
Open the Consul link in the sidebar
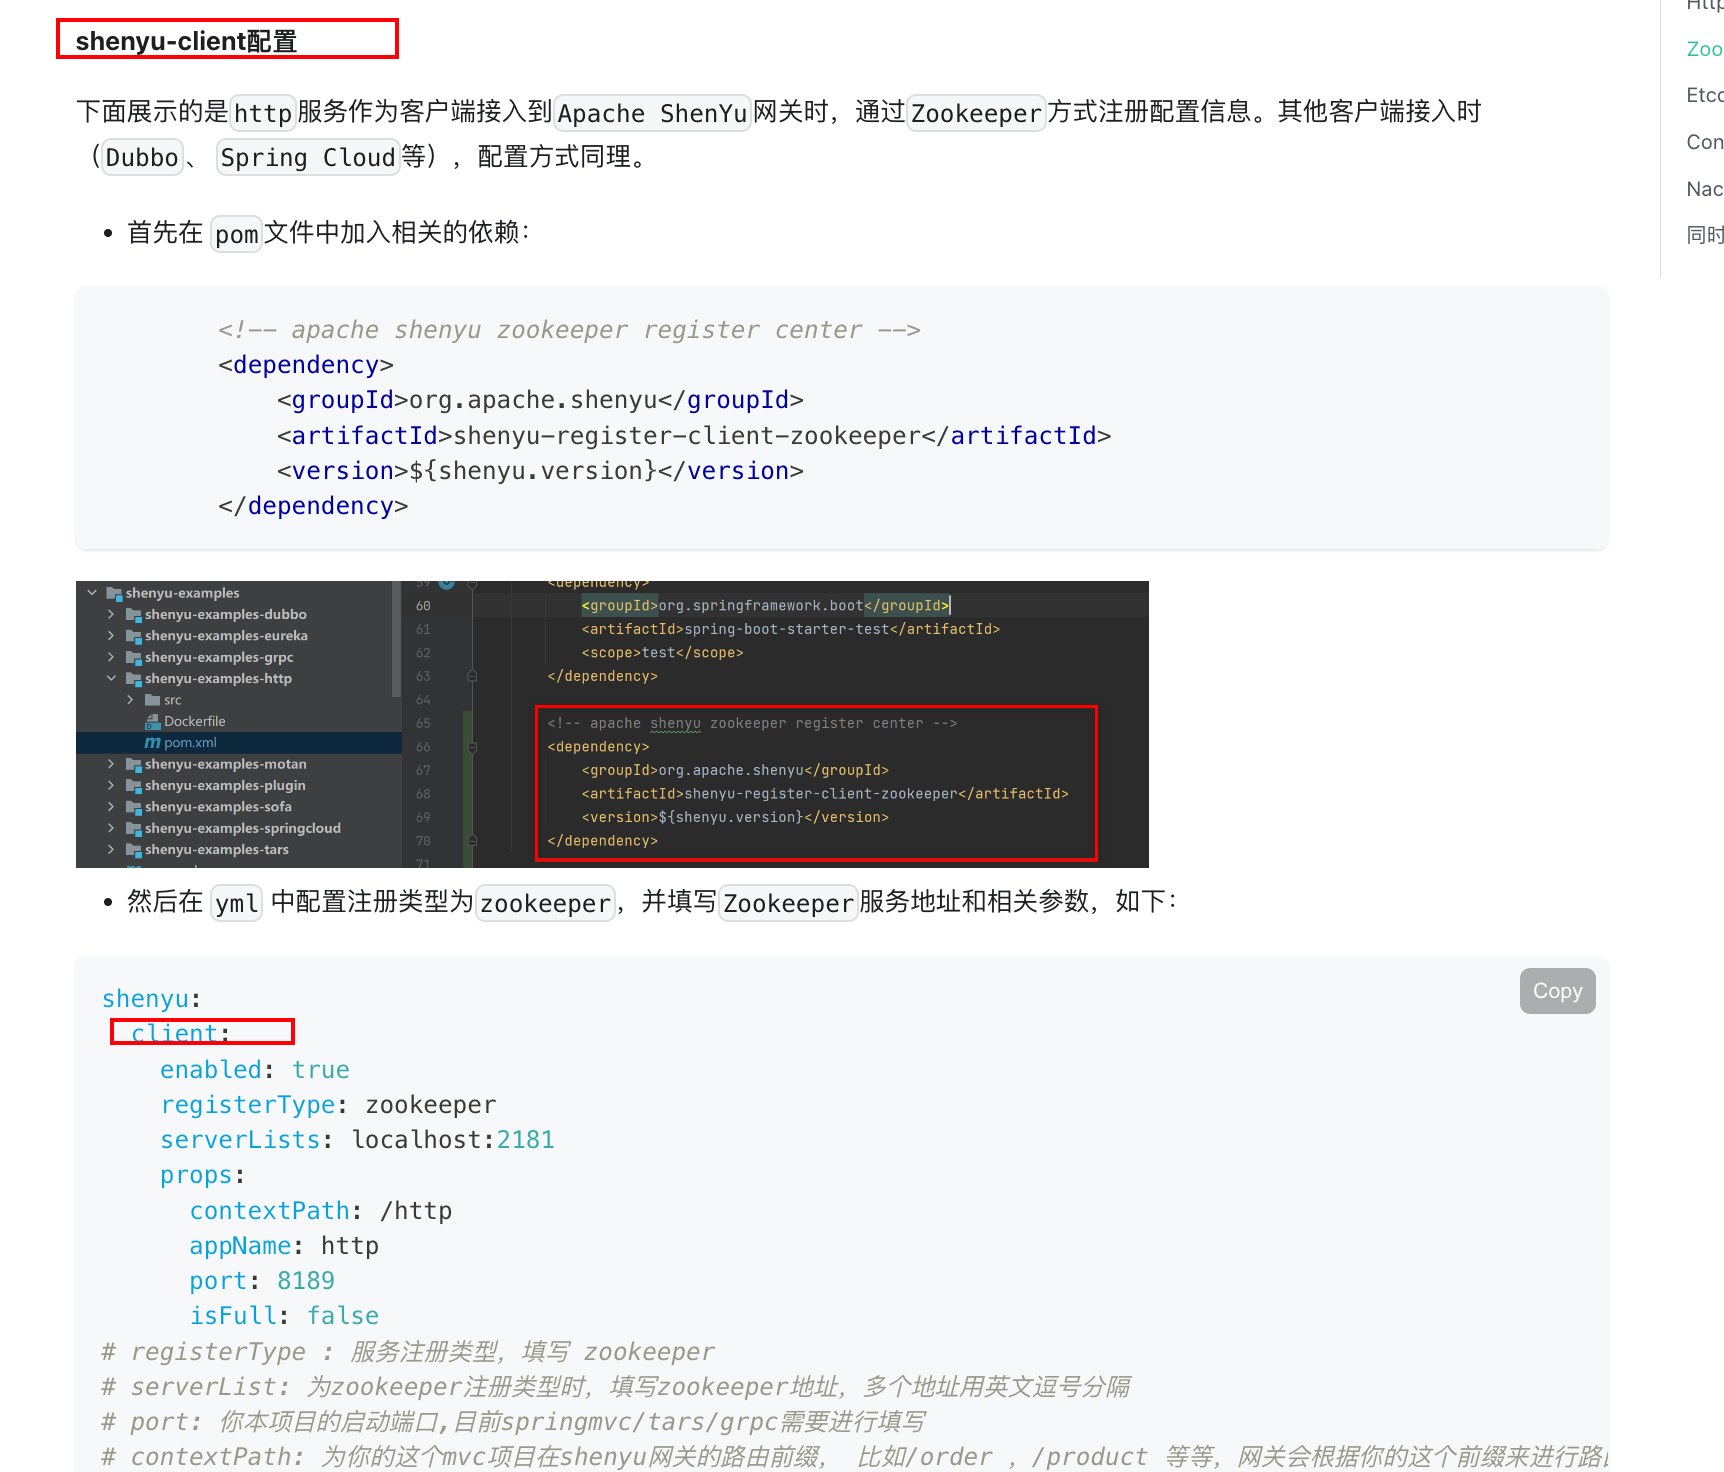click(1704, 141)
